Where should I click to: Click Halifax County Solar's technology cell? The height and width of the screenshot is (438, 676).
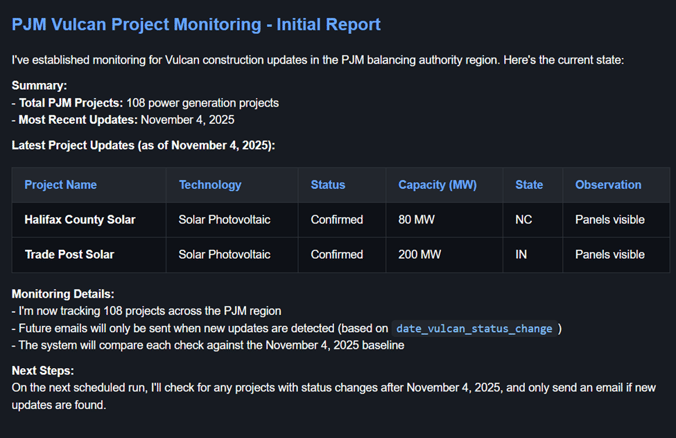tap(224, 220)
